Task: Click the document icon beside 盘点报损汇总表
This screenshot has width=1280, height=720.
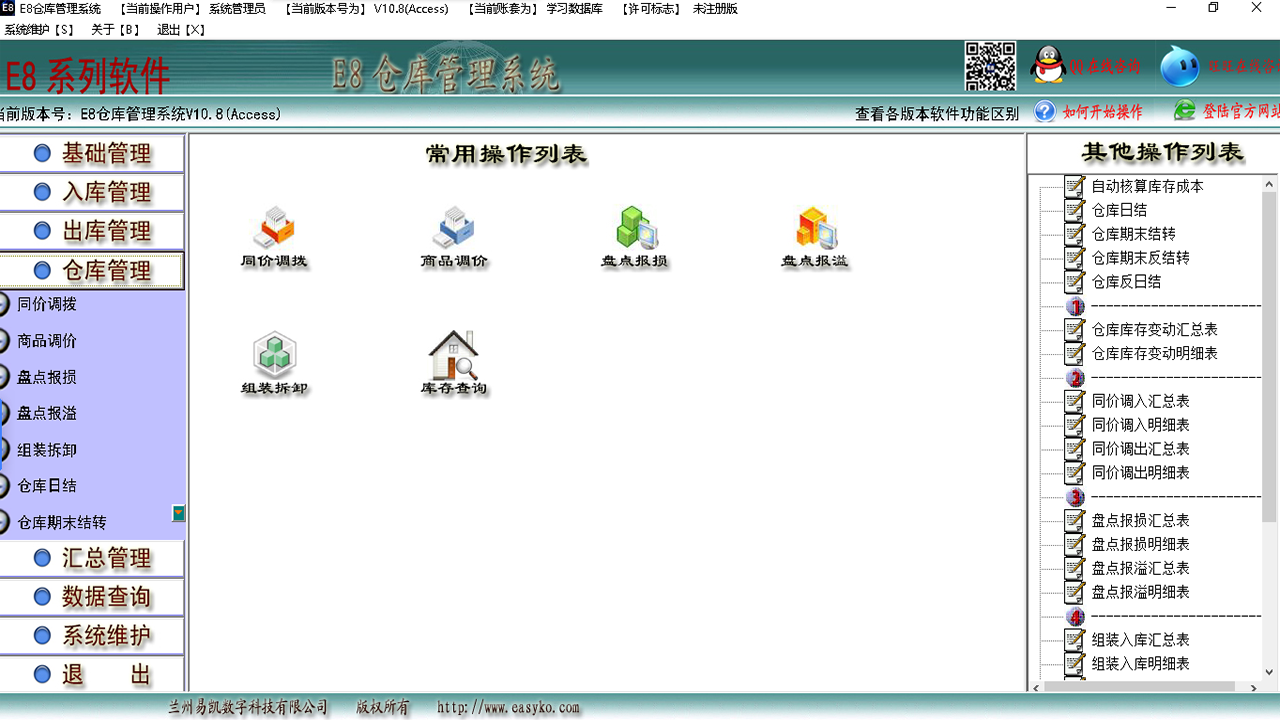Action: tap(1075, 520)
